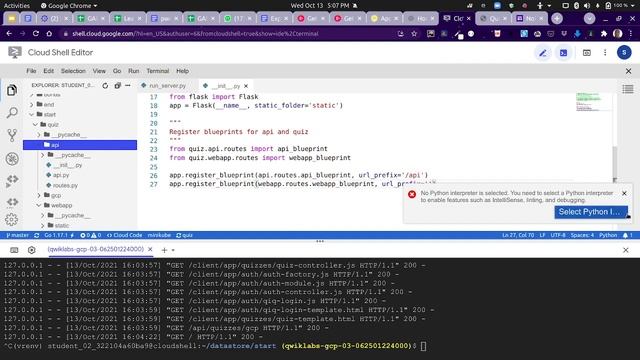Open the Edit menu
Image resolution: width=640 pixels, height=360 pixels.
49,71
